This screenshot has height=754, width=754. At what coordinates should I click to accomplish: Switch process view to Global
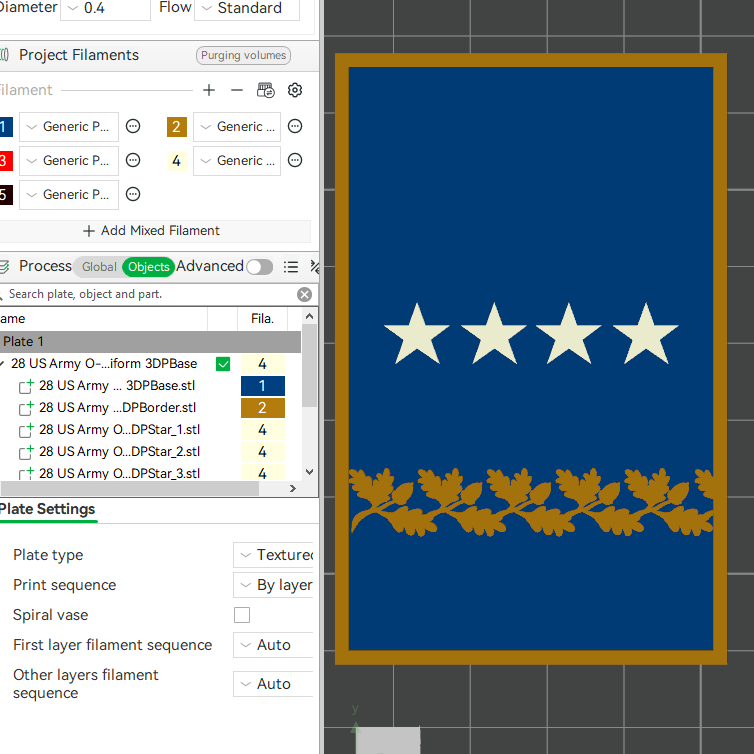[99, 267]
